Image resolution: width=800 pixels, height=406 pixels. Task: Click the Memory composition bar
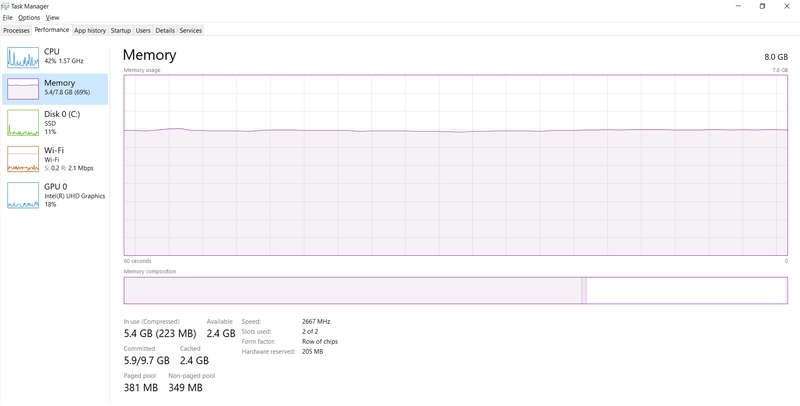456,290
